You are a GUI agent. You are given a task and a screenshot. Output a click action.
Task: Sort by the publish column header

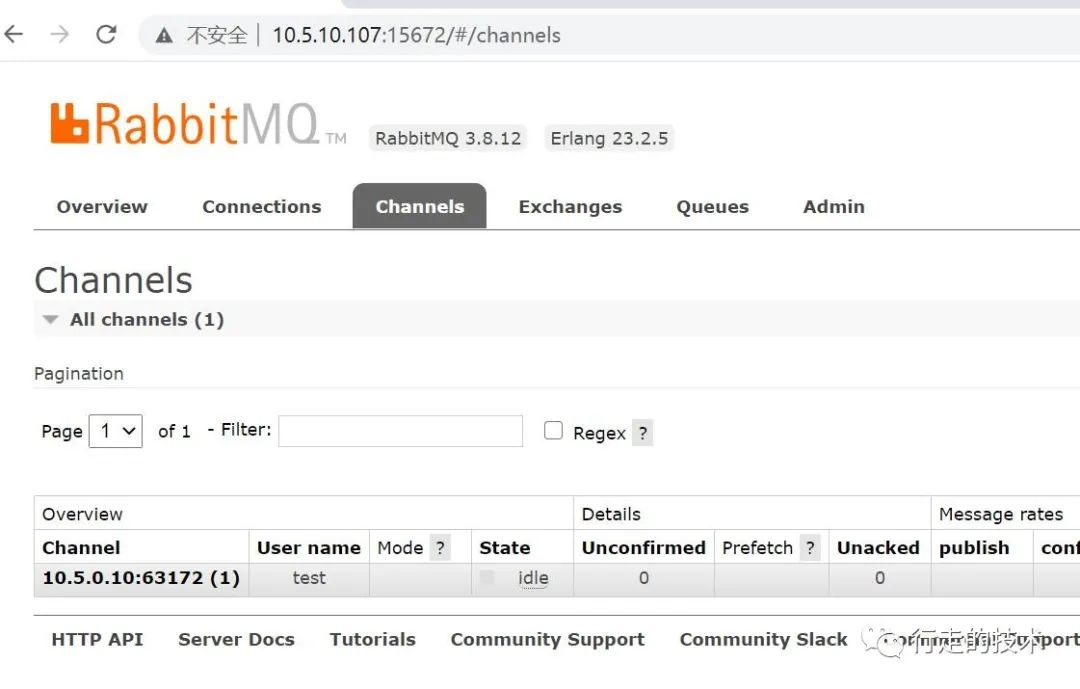click(x=974, y=548)
